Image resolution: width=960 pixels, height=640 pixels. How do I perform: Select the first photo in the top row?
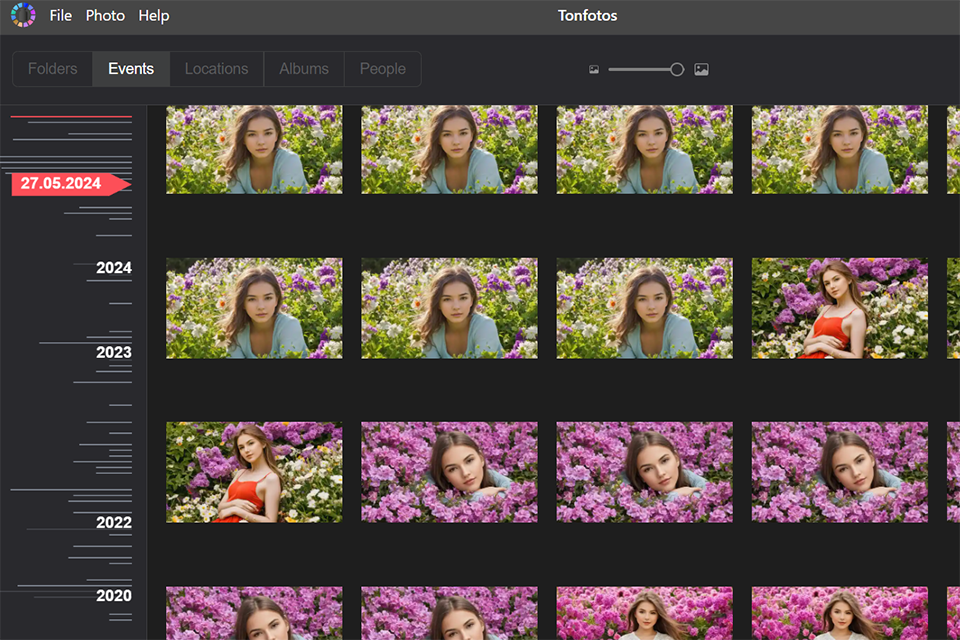pyautogui.click(x=254, y=148)
